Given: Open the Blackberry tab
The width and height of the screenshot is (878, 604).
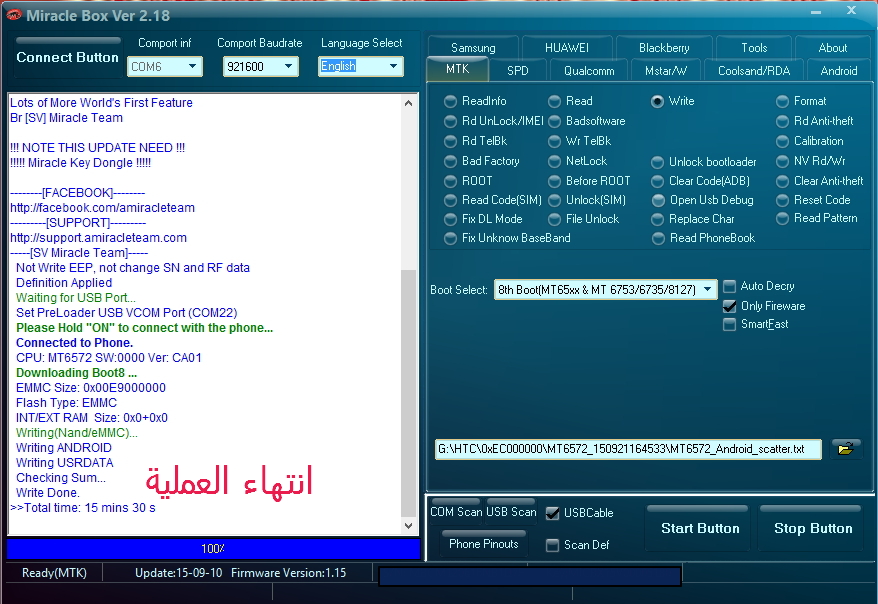Looking at the screenshot, I should coord(664,48).
